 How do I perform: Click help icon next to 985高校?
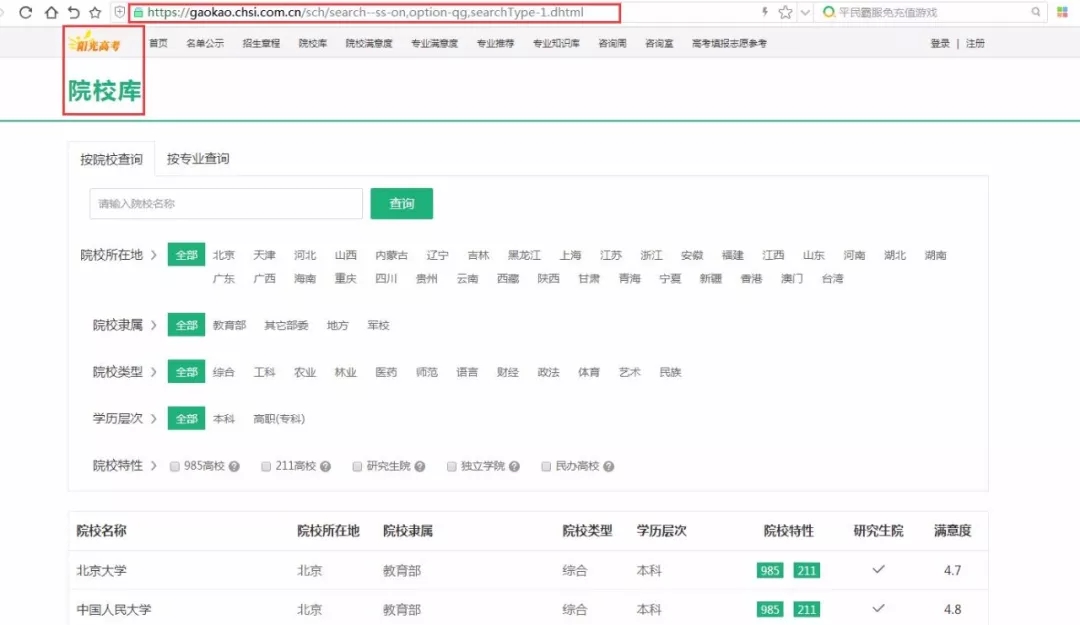point(234,467)
